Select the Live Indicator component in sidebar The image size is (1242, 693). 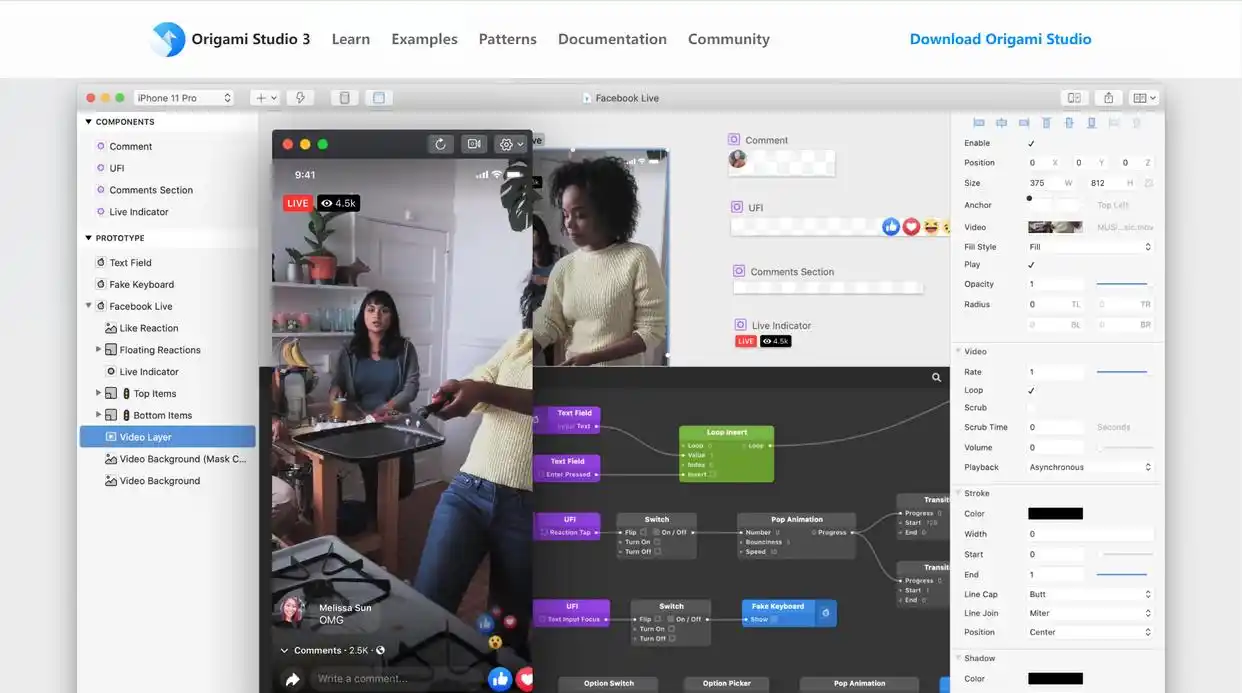click(x=139, y=212)
